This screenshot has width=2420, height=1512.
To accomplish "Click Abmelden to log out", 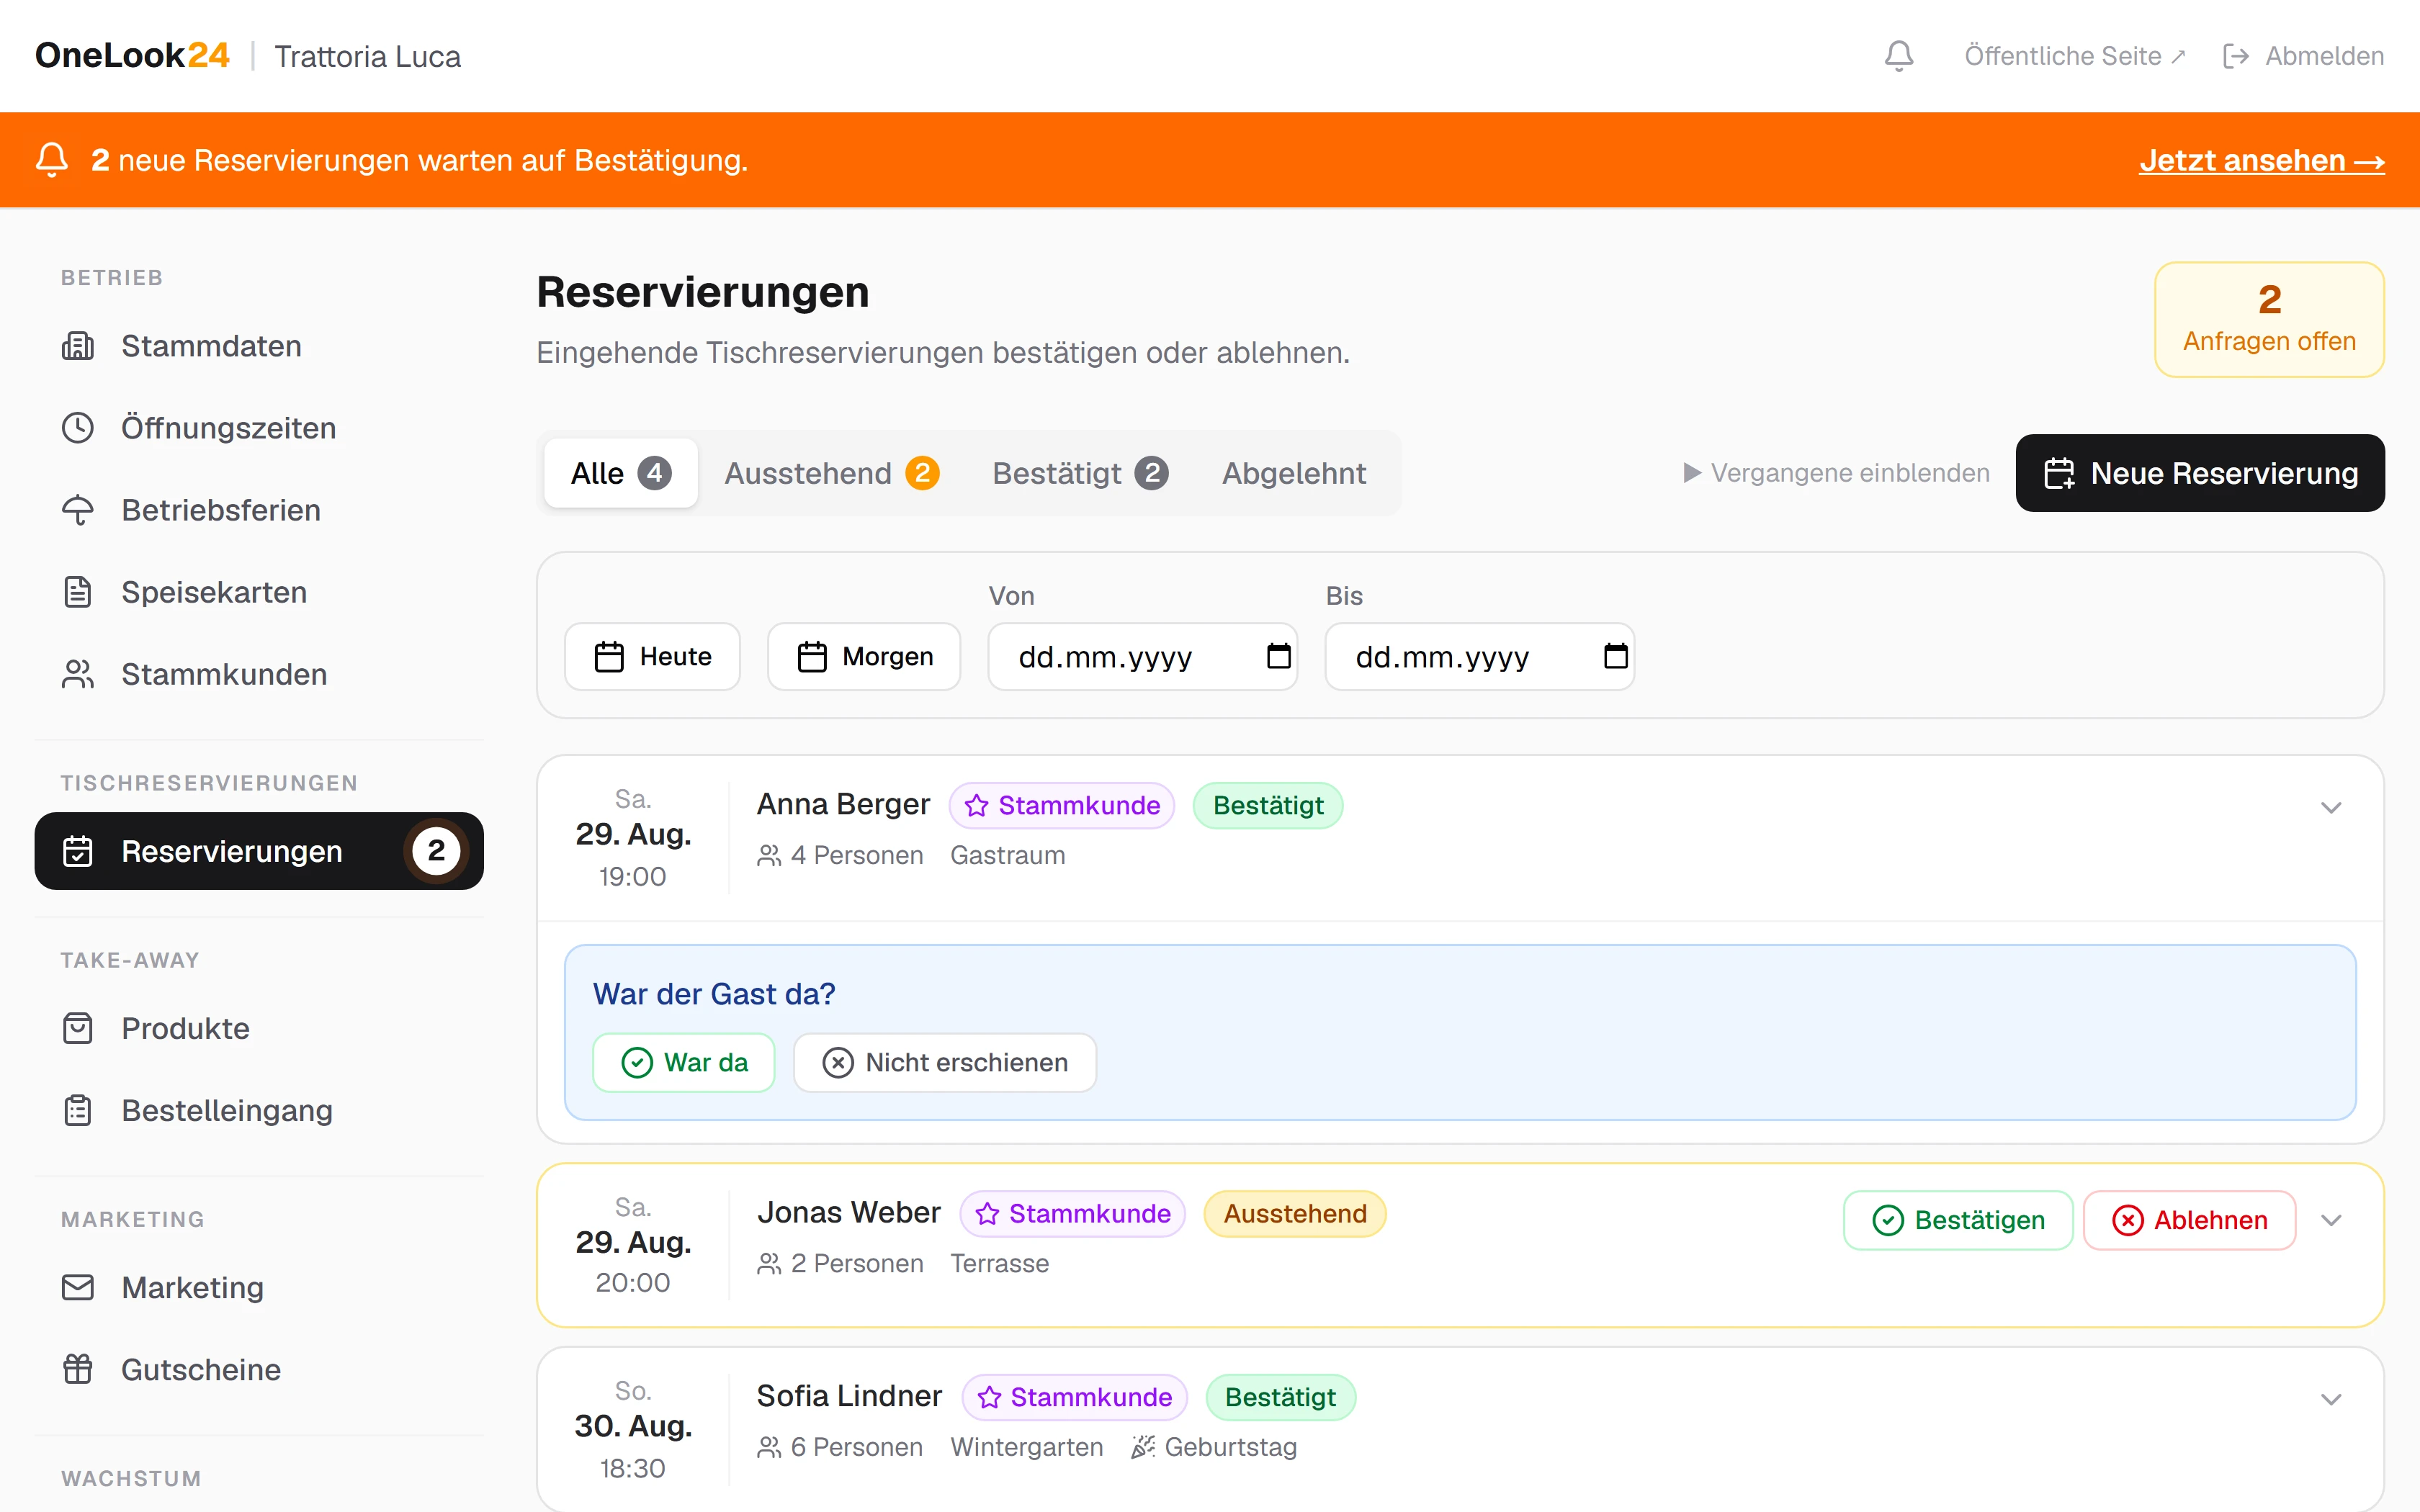I will [2303, 56].
